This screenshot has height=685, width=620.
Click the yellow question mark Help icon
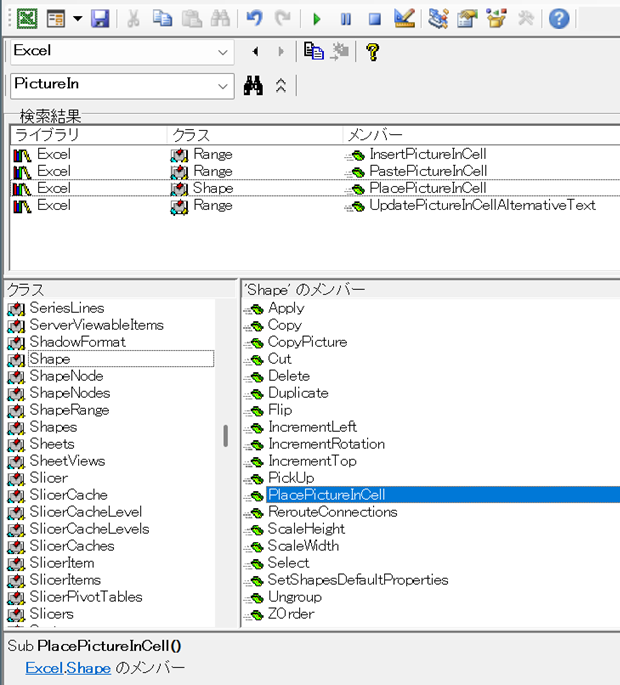373,52
